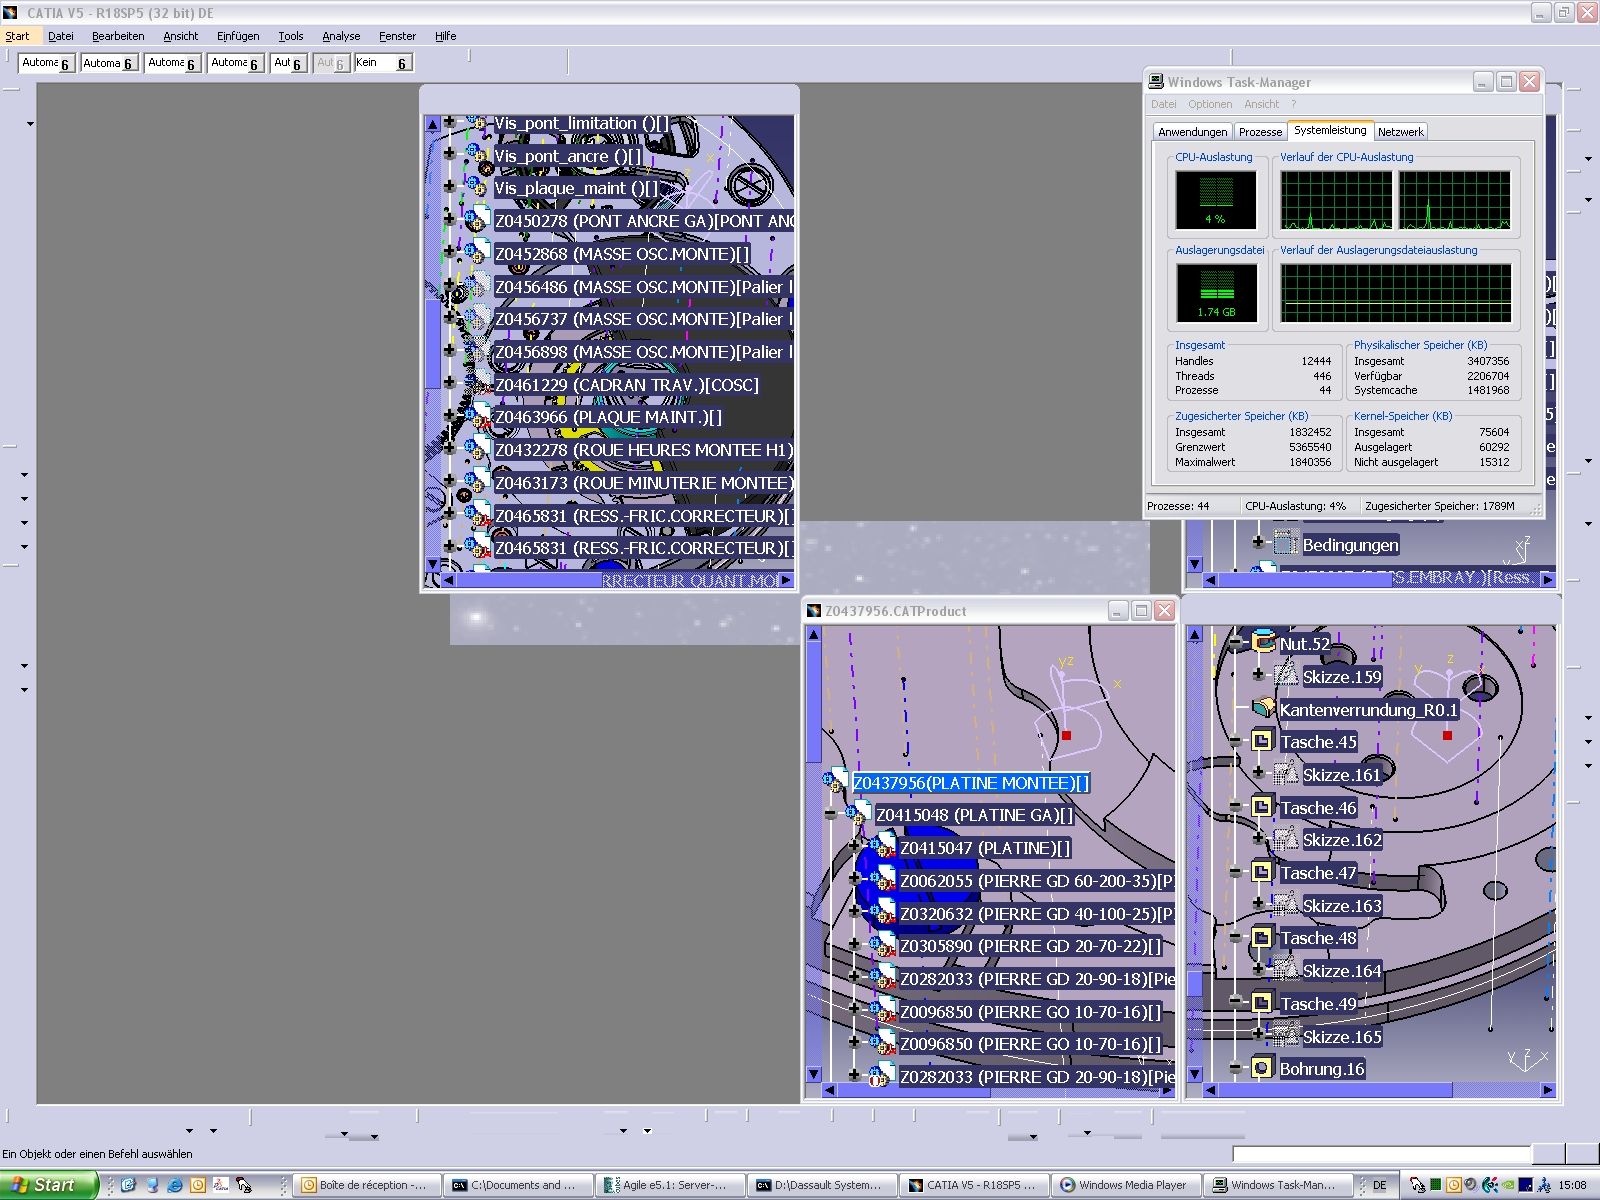Screen dimensions: 1600x1200
Task: Click the vertical scrollbar thumb of the Tasche tree window
Action: pos(1194,983)
